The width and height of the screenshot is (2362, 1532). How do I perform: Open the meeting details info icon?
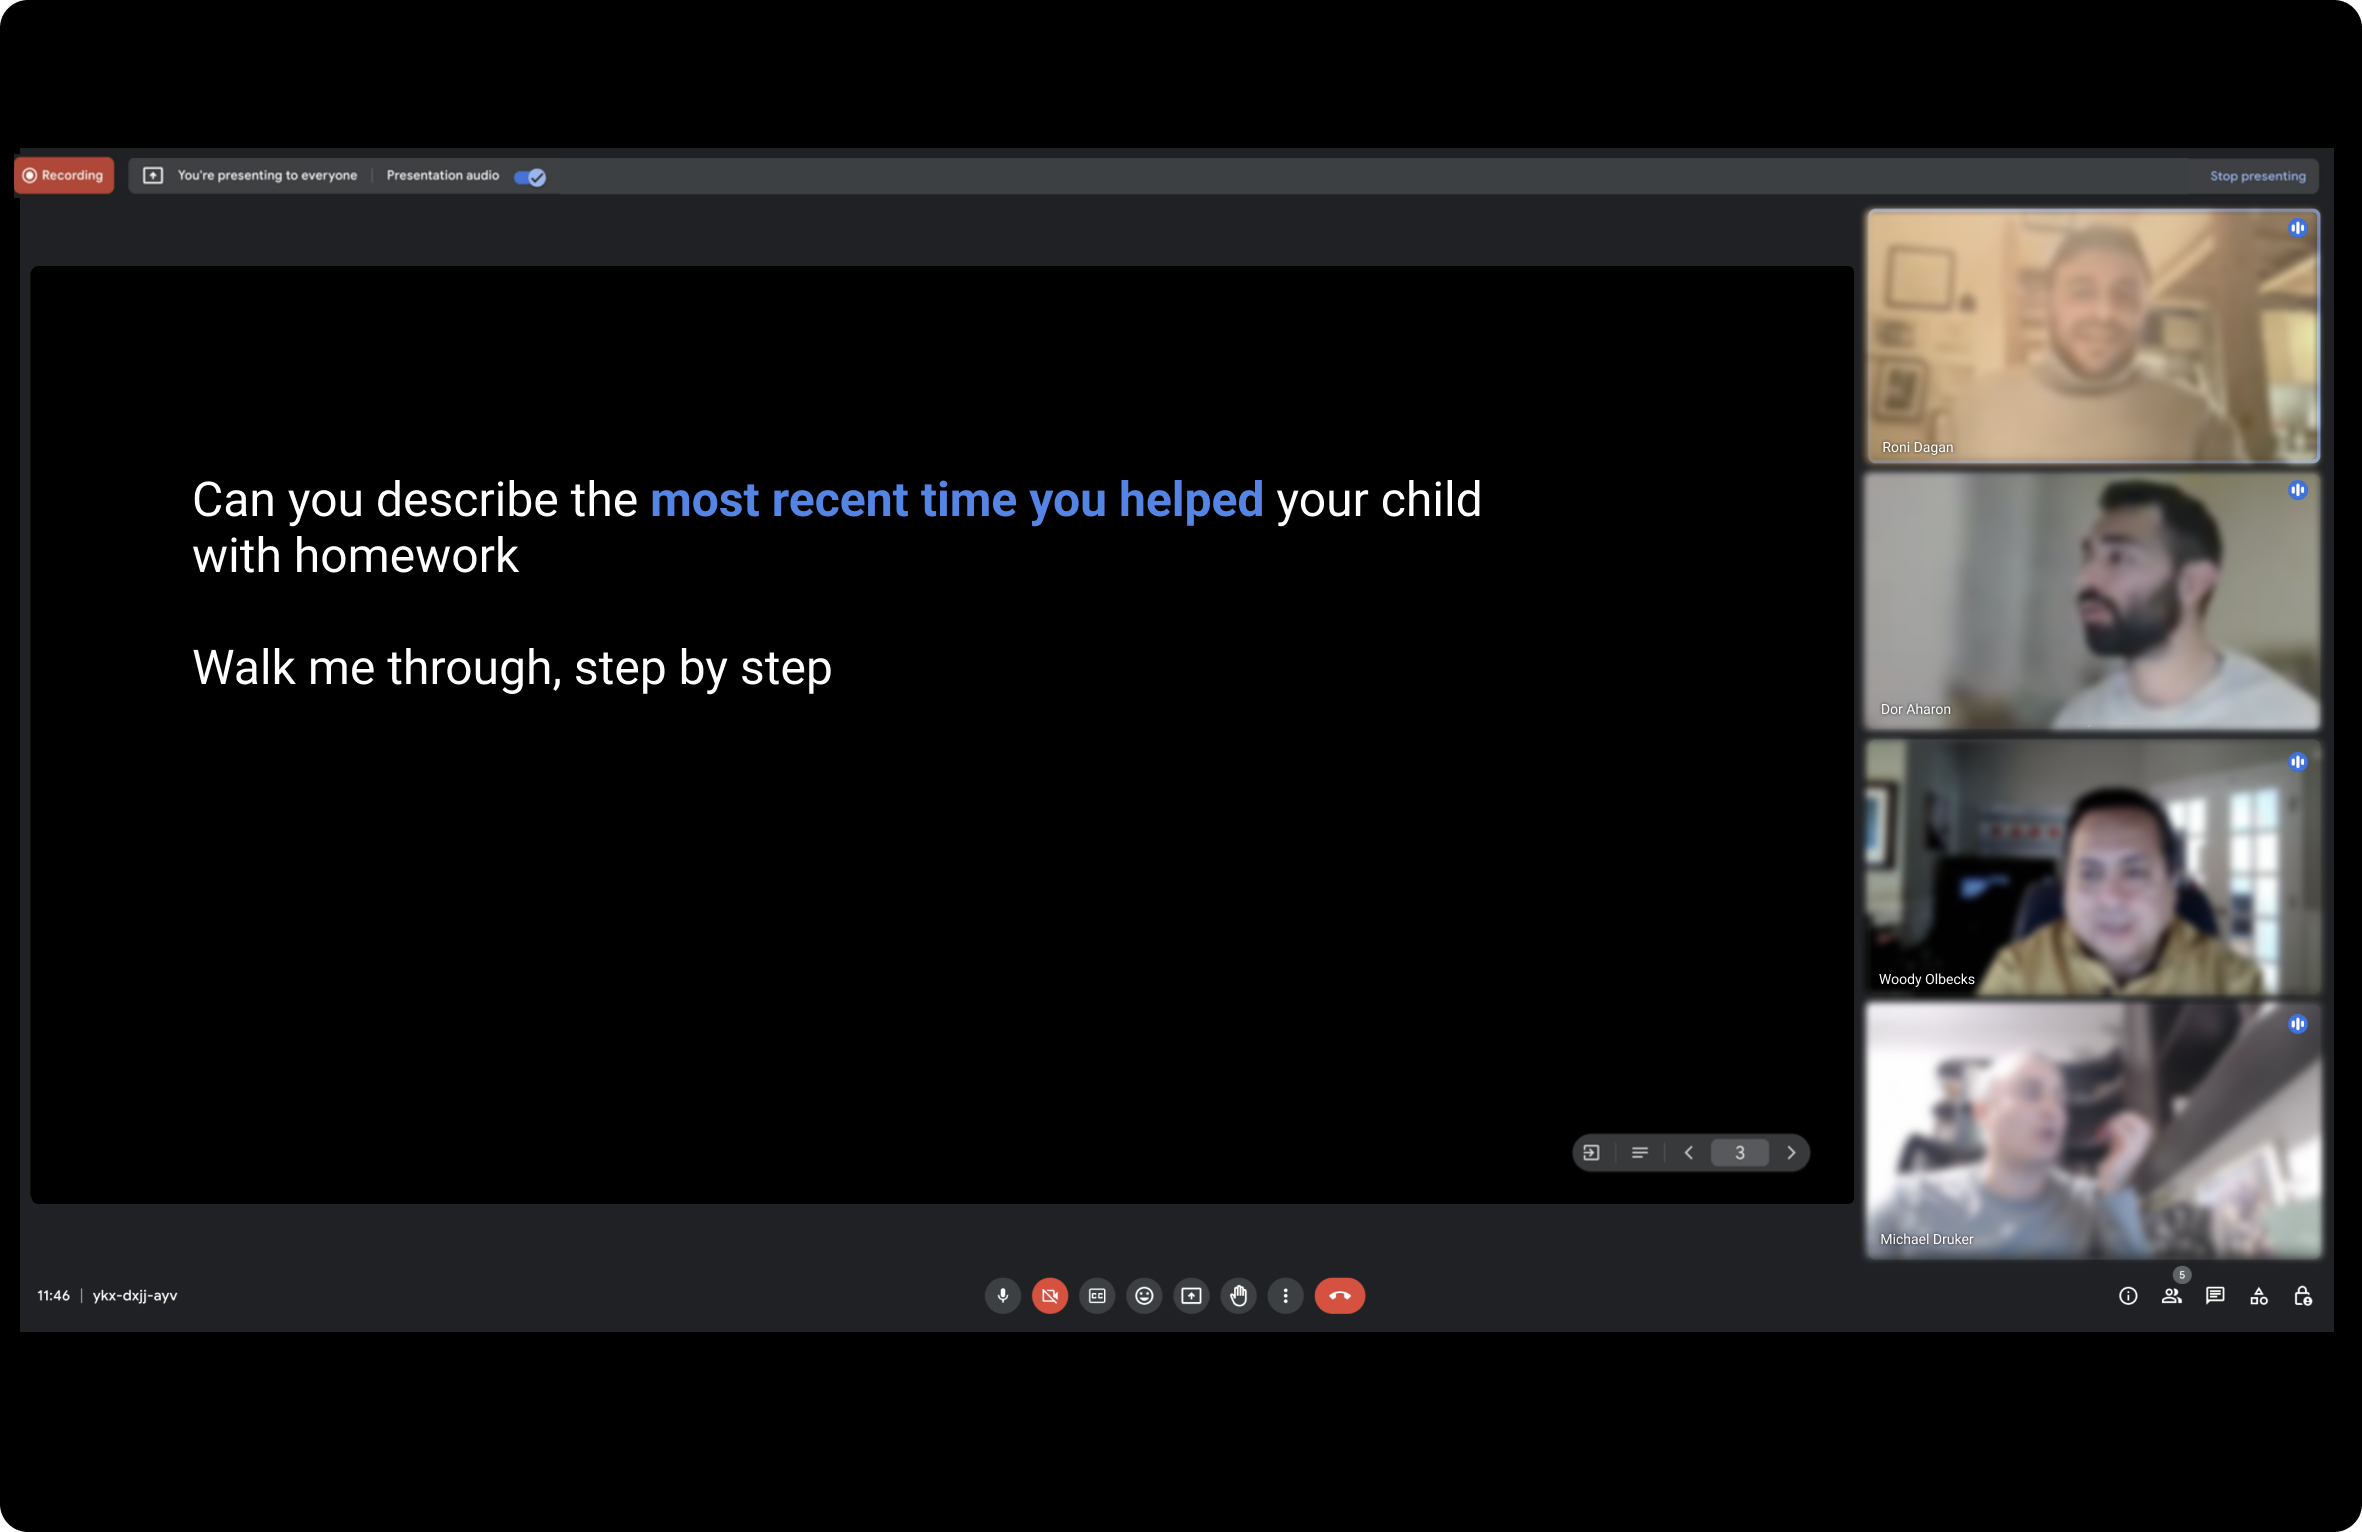[x=2128, y=1296]
